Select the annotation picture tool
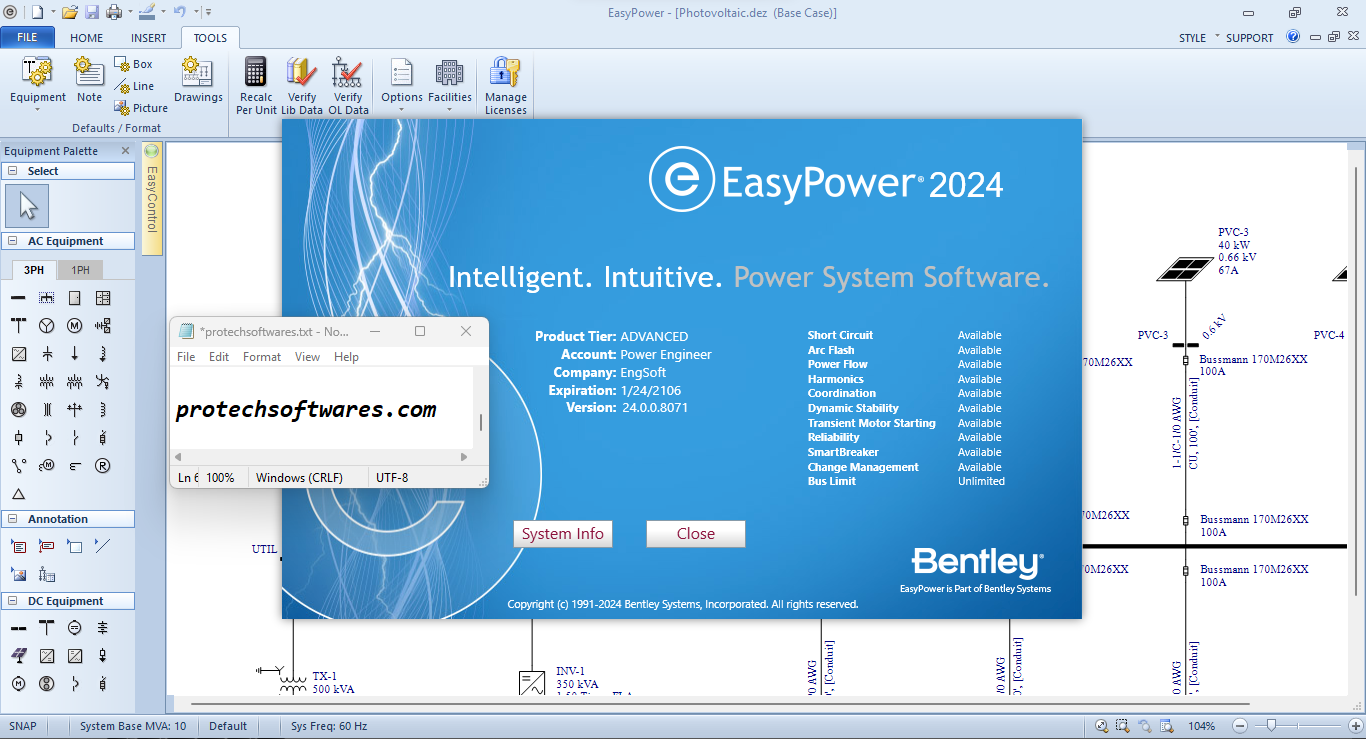The width and height of the screenshot is (1366, 739). (x=18, y=574)
